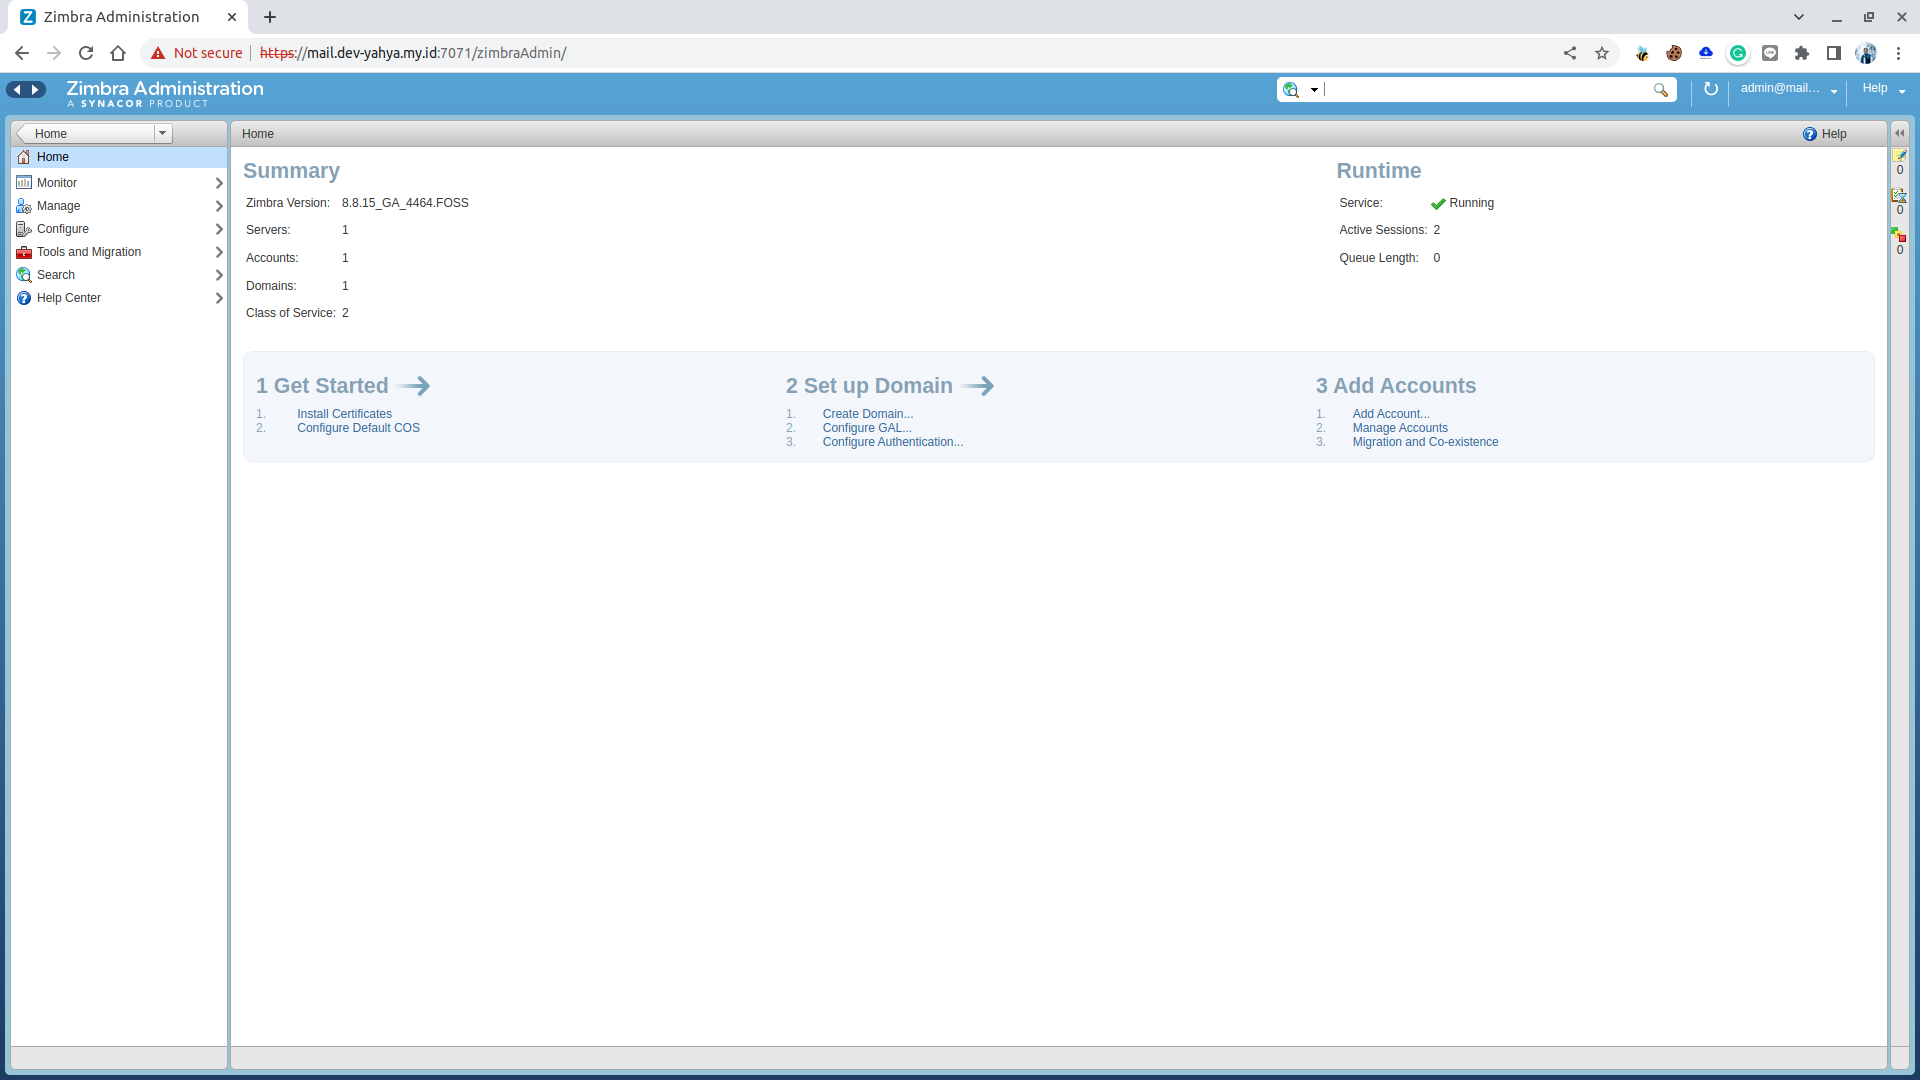This screenshot has height=1080, width=1920.
Task: Open the browser extensions puzzle icon
Action: 1802,53
